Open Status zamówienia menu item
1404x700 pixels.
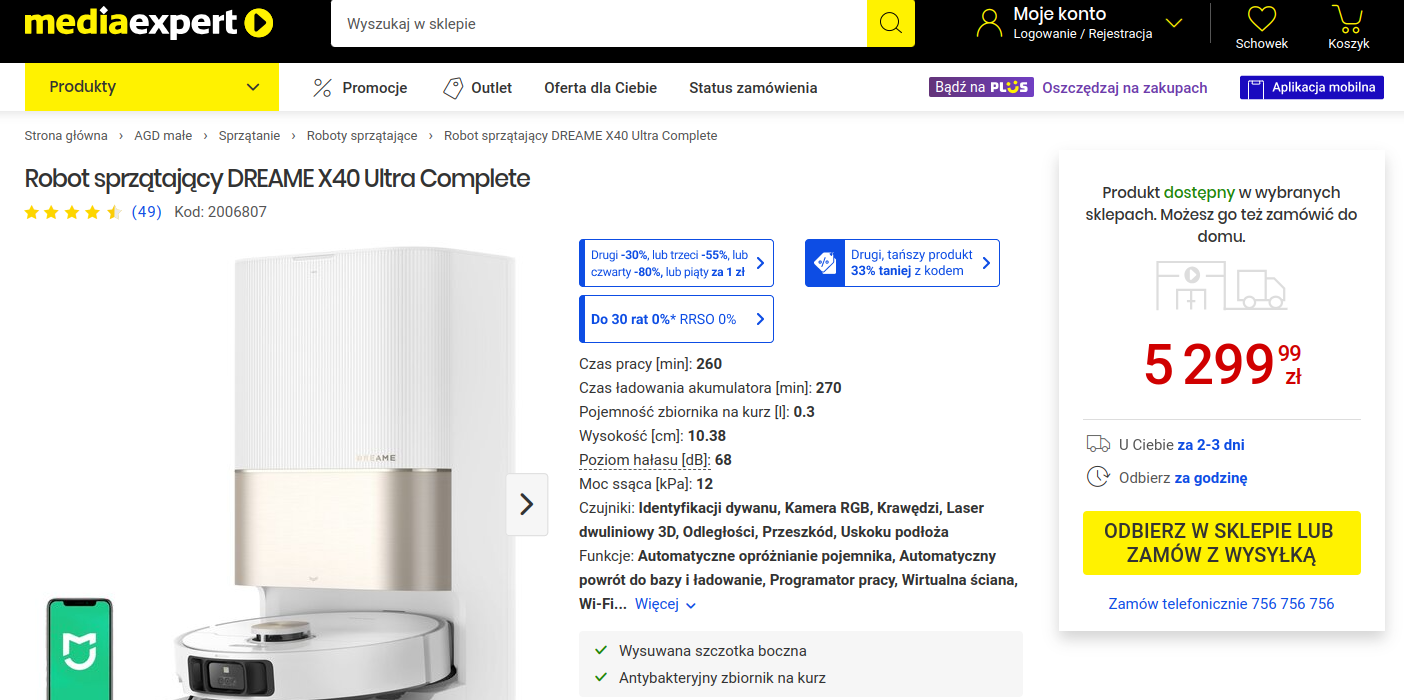point(753,88)
